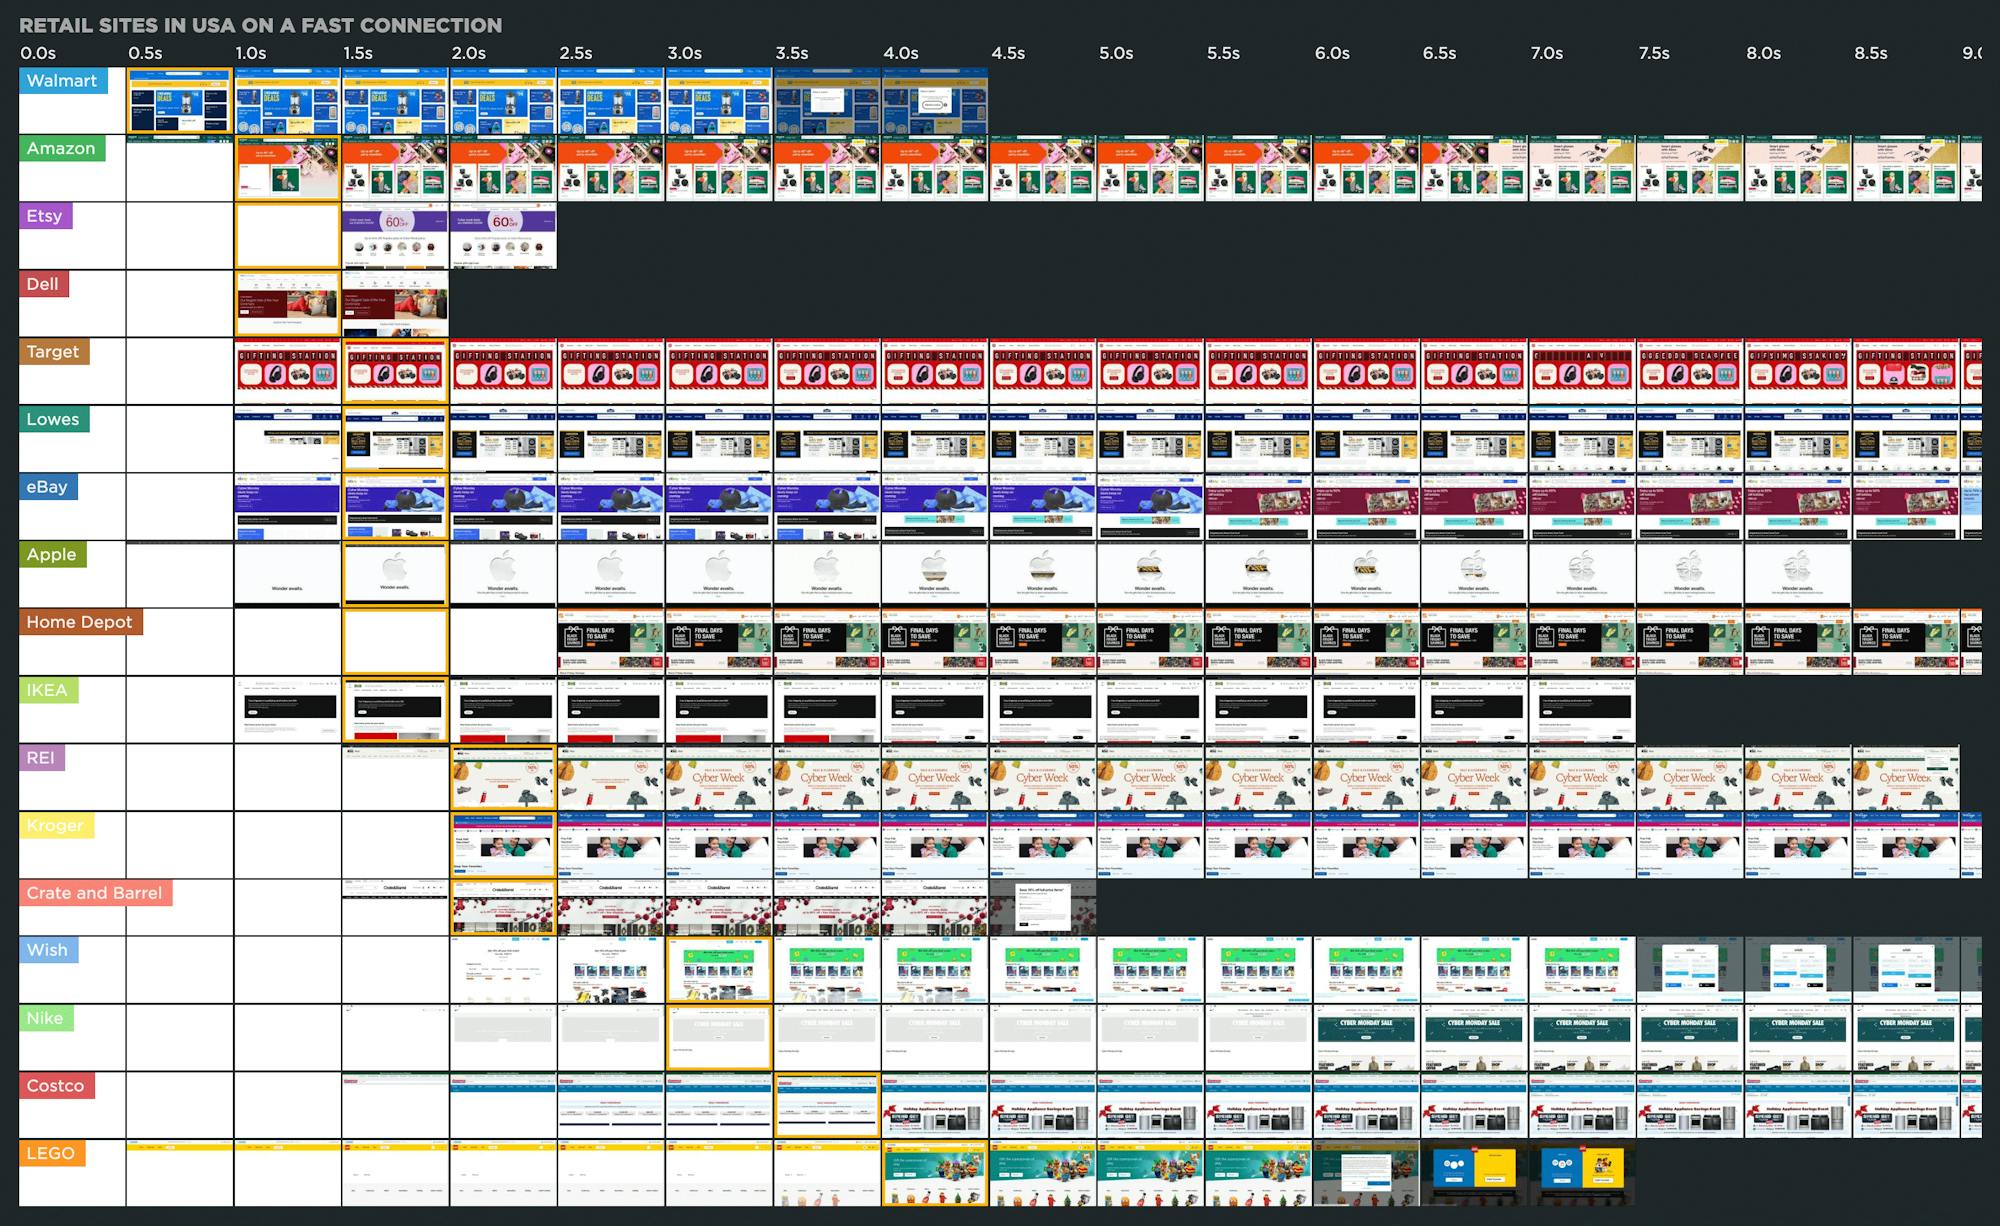
Task: Select the Crate and Barrel label
Action: 94,893
